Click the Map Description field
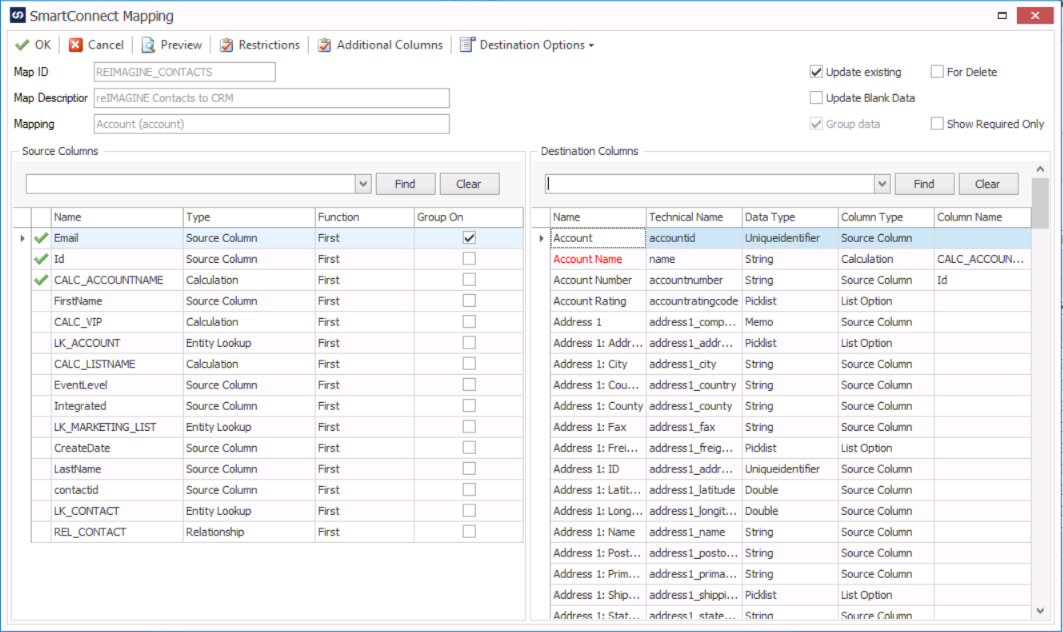 (x=271, y=98)
